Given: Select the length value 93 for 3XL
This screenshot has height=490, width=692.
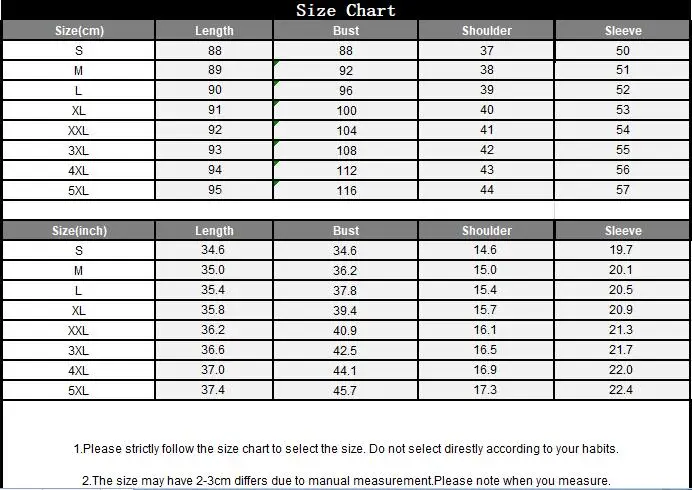Looking at the screenshot, I should (x=215, y=150).
